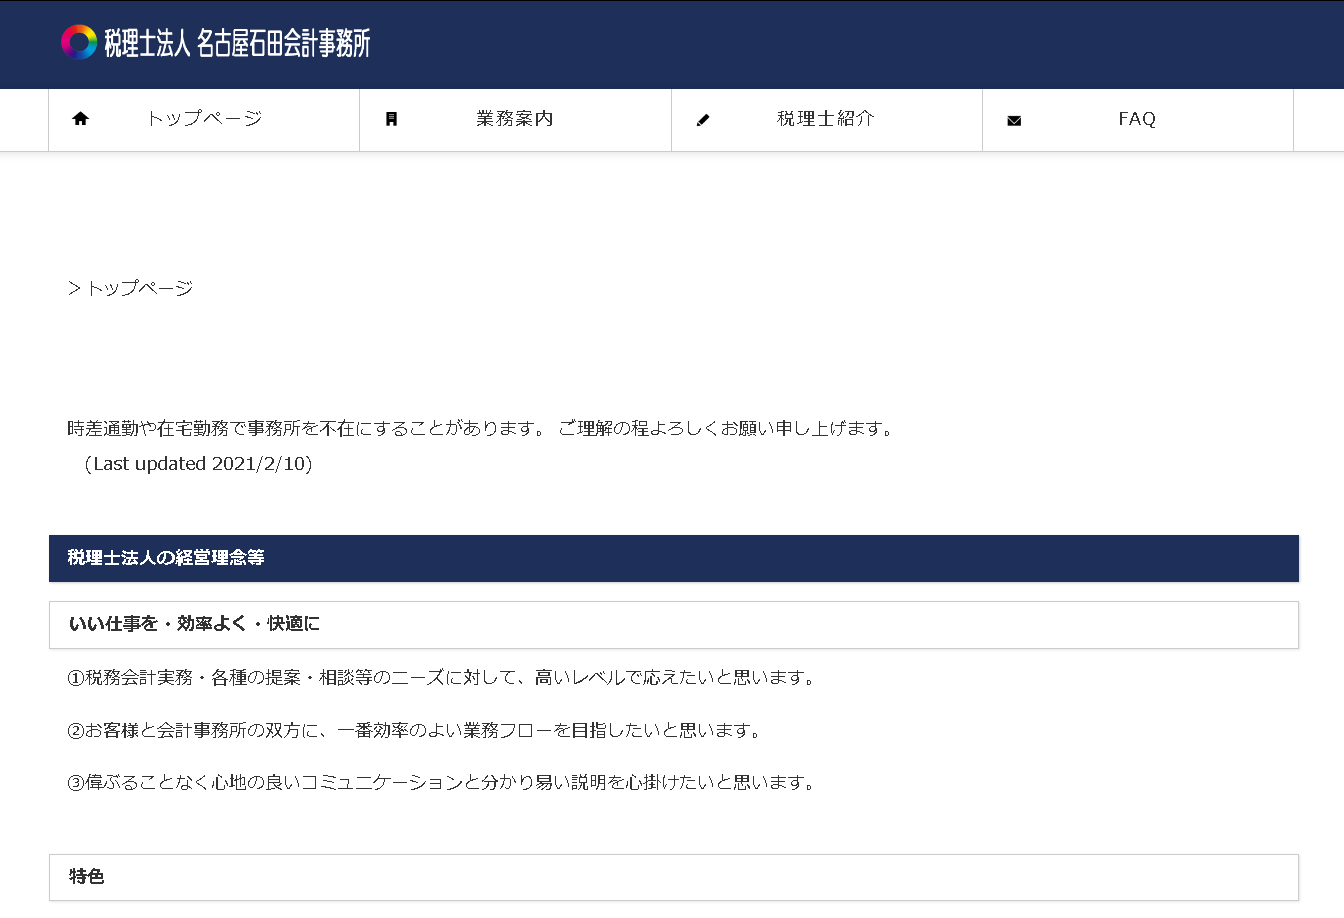Open the トップページ navigation menu item

point(203,118)
